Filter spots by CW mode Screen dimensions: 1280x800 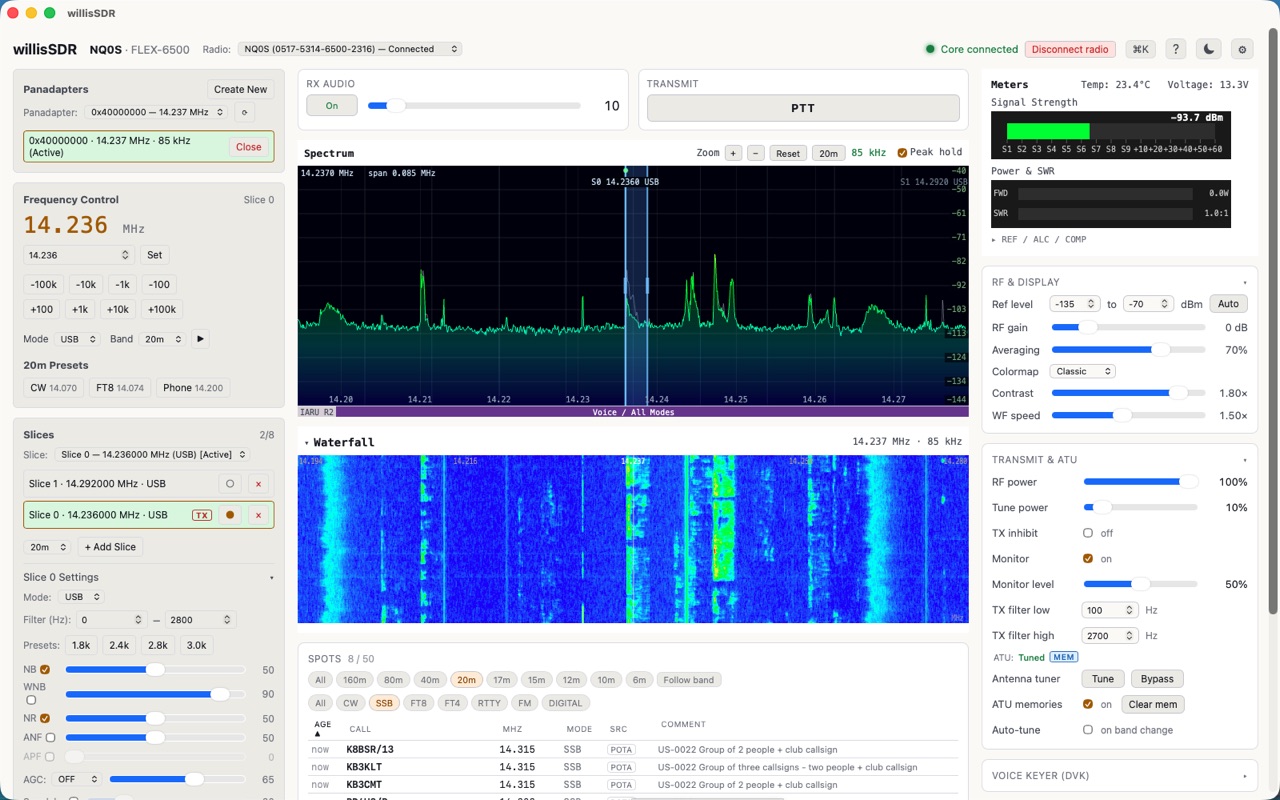[x=350, y=703]
